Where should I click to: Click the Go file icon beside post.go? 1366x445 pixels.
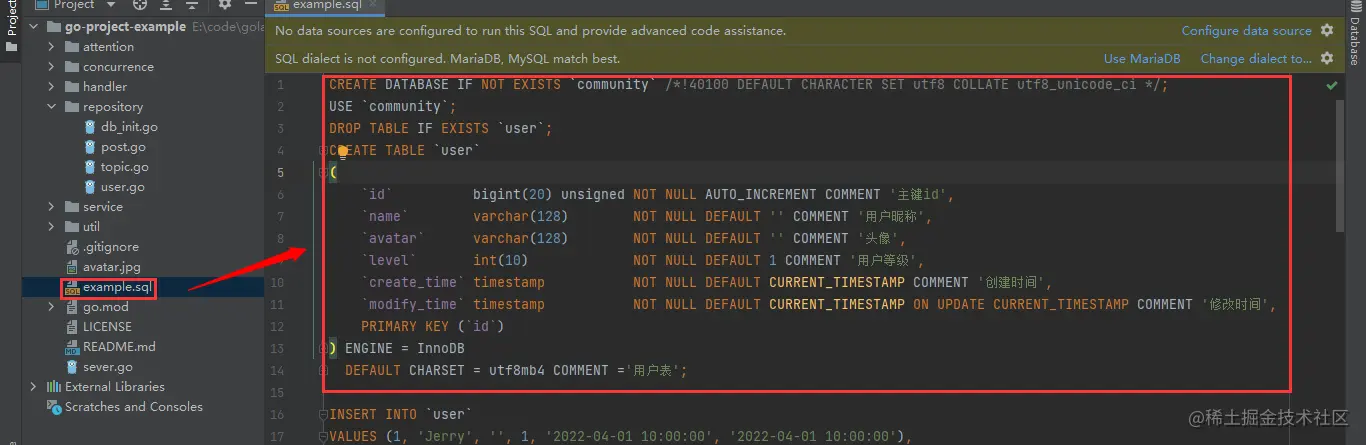[90, 147]
